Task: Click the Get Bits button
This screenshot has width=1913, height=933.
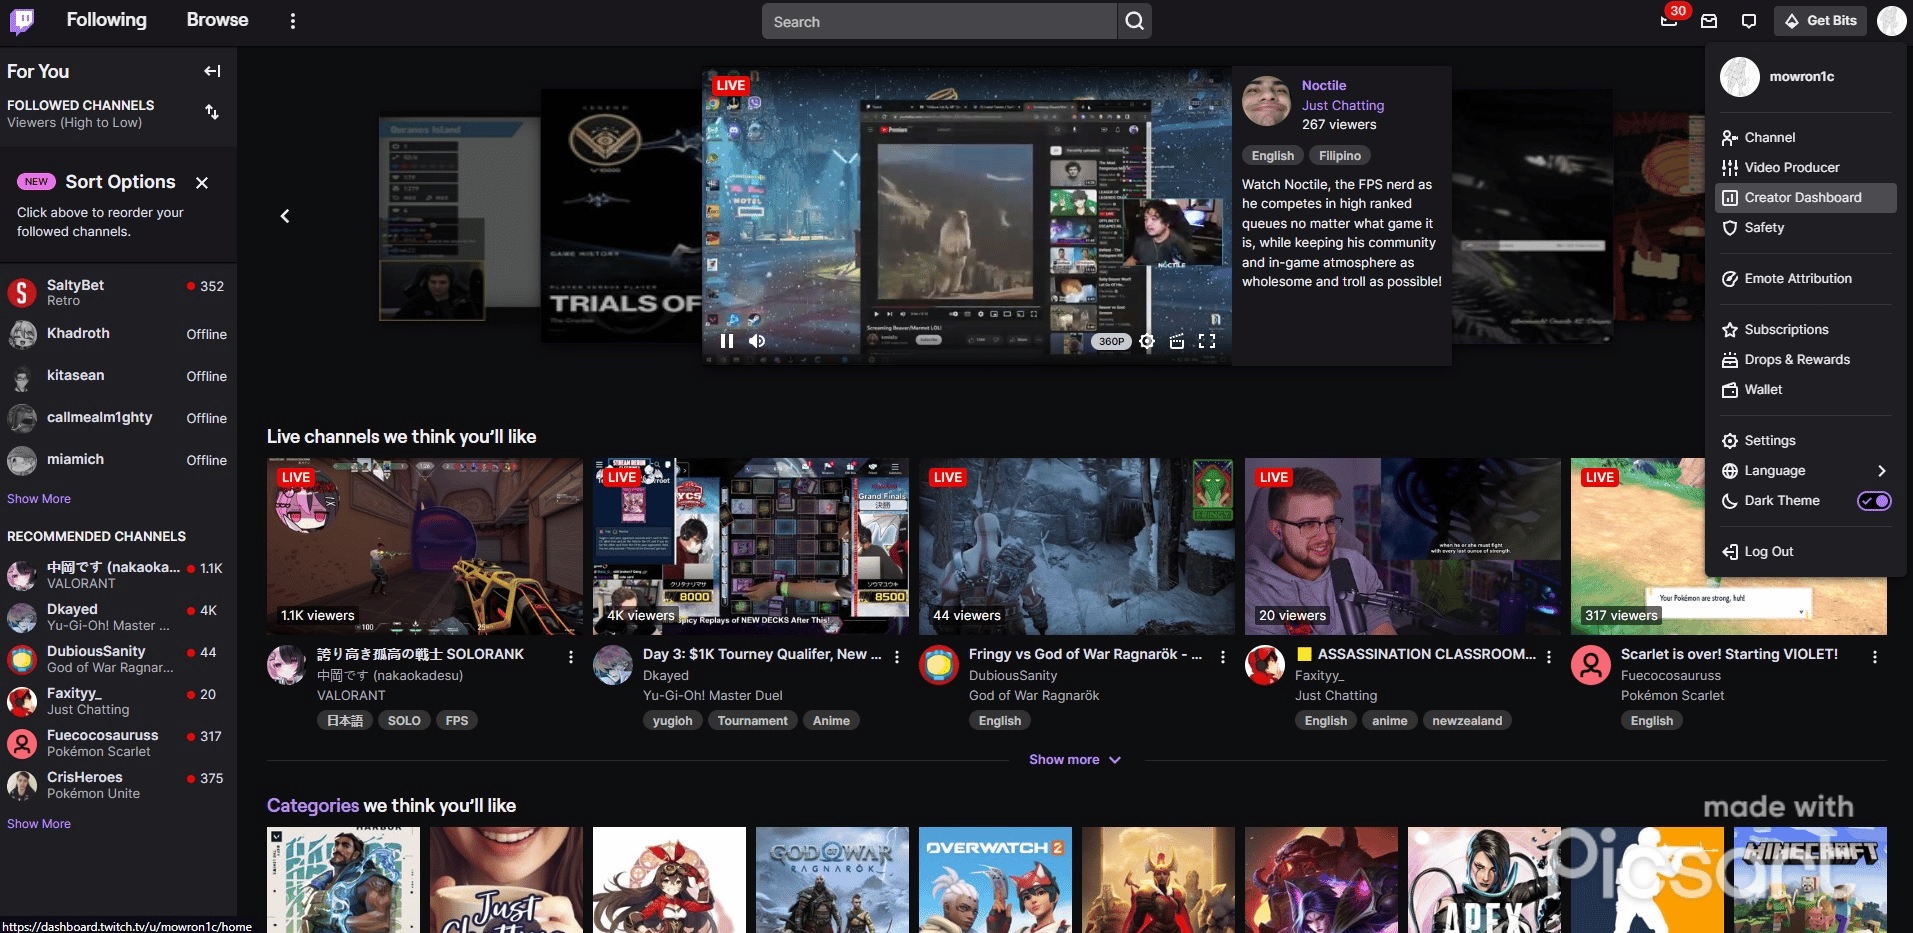Action: (x=1819, y=20)
